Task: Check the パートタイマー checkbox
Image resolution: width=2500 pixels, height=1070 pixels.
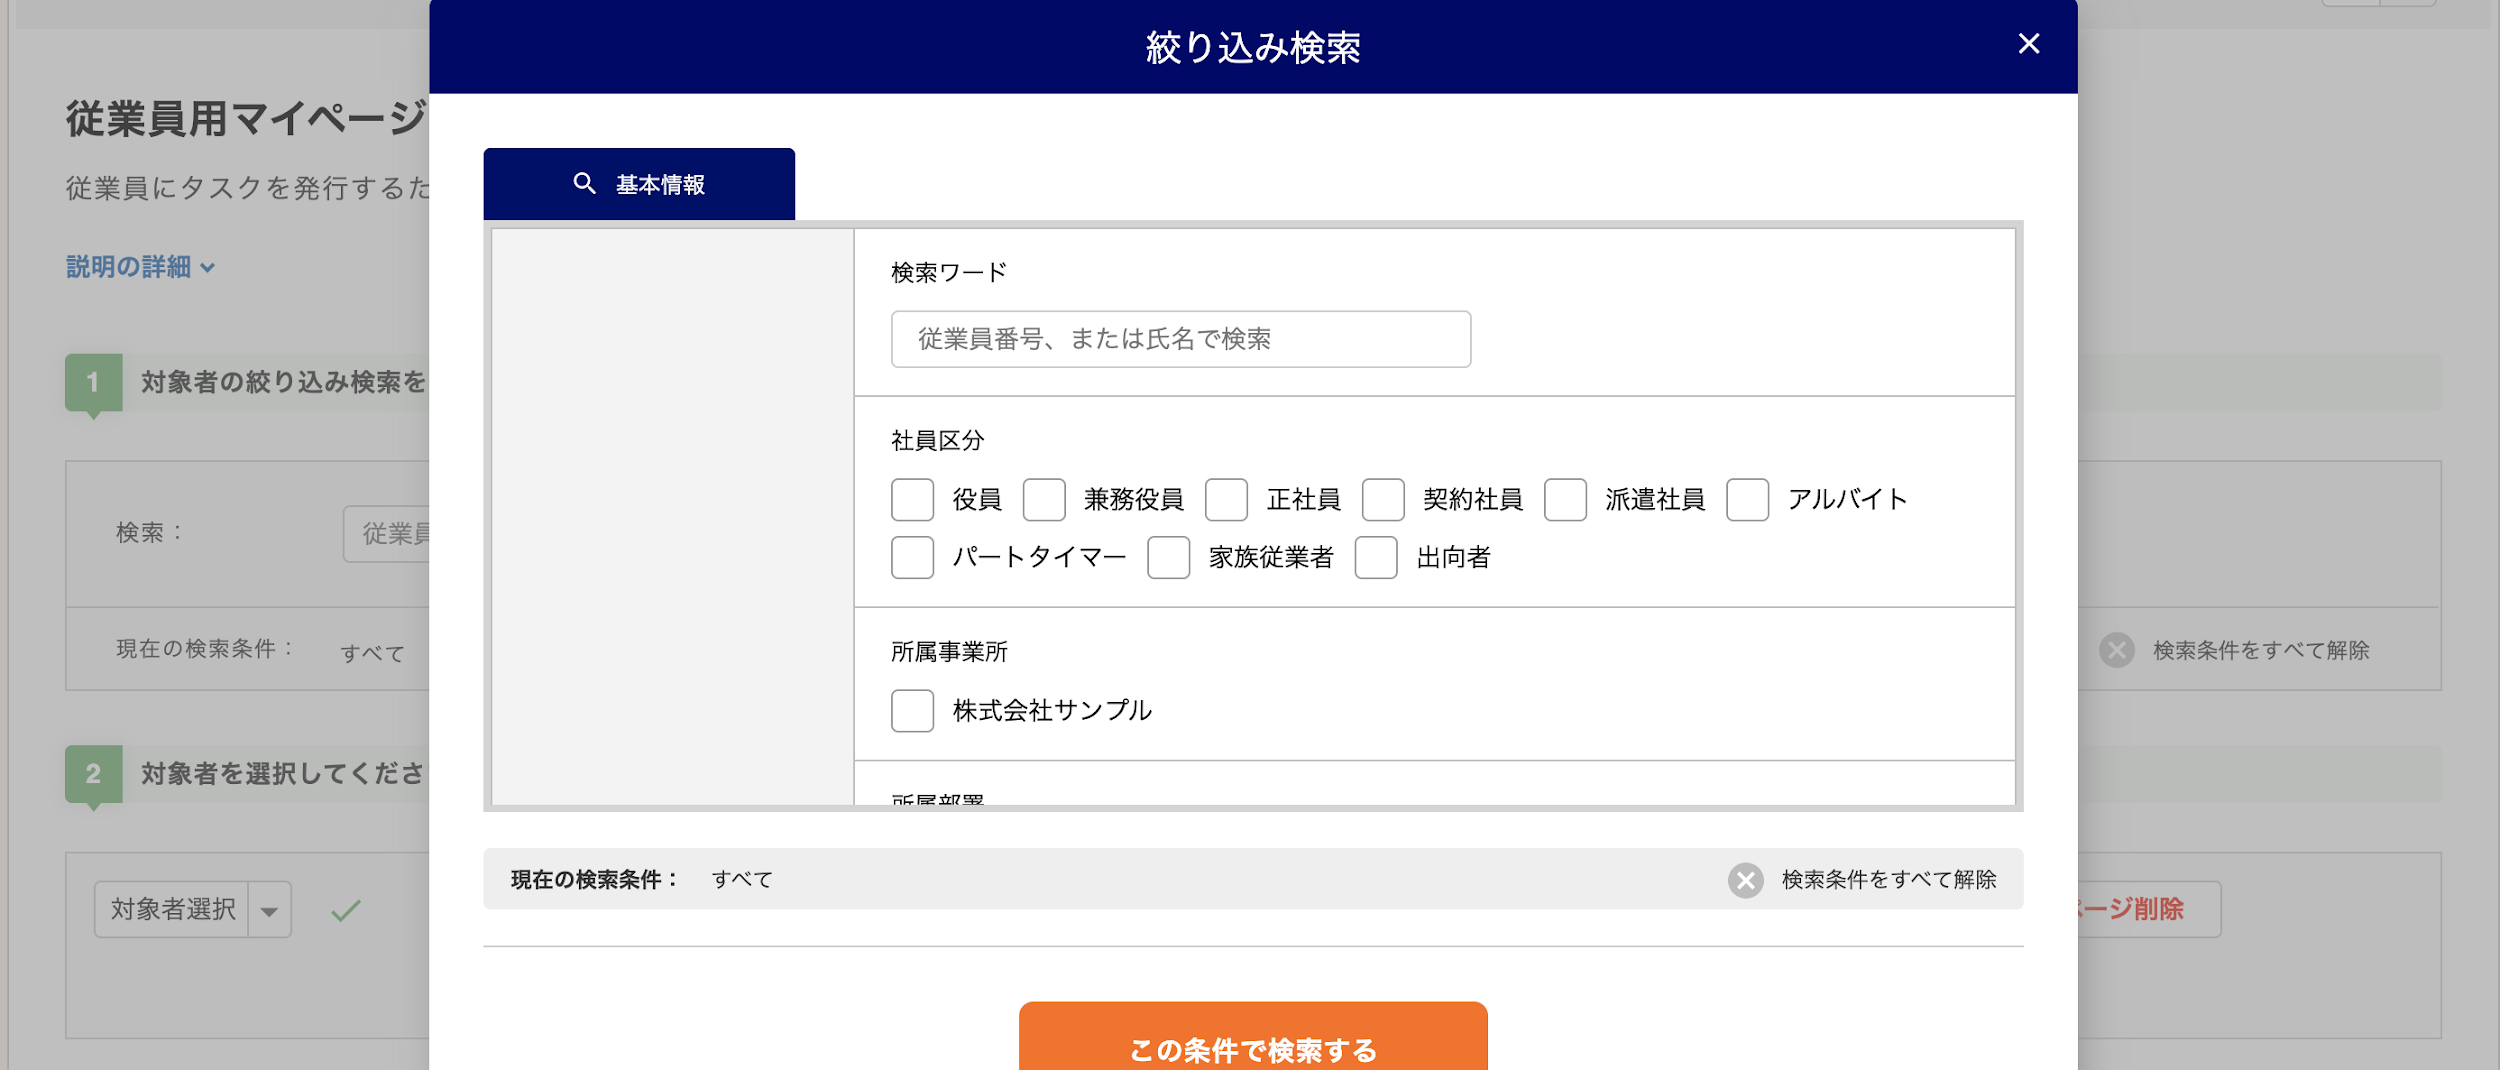Action: tap(912, 558)
